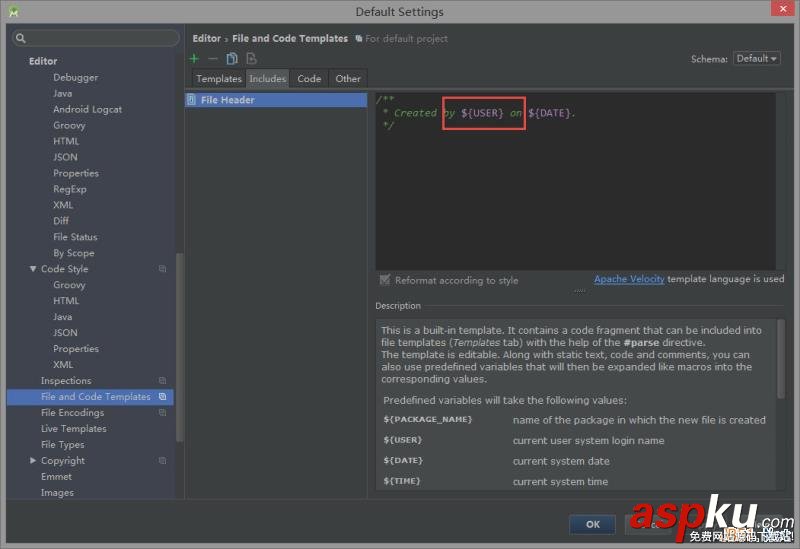This screenshot has width=800, height=549.
Task: Collapse the Code Style tree node
Action: click(x=33, y=269)
